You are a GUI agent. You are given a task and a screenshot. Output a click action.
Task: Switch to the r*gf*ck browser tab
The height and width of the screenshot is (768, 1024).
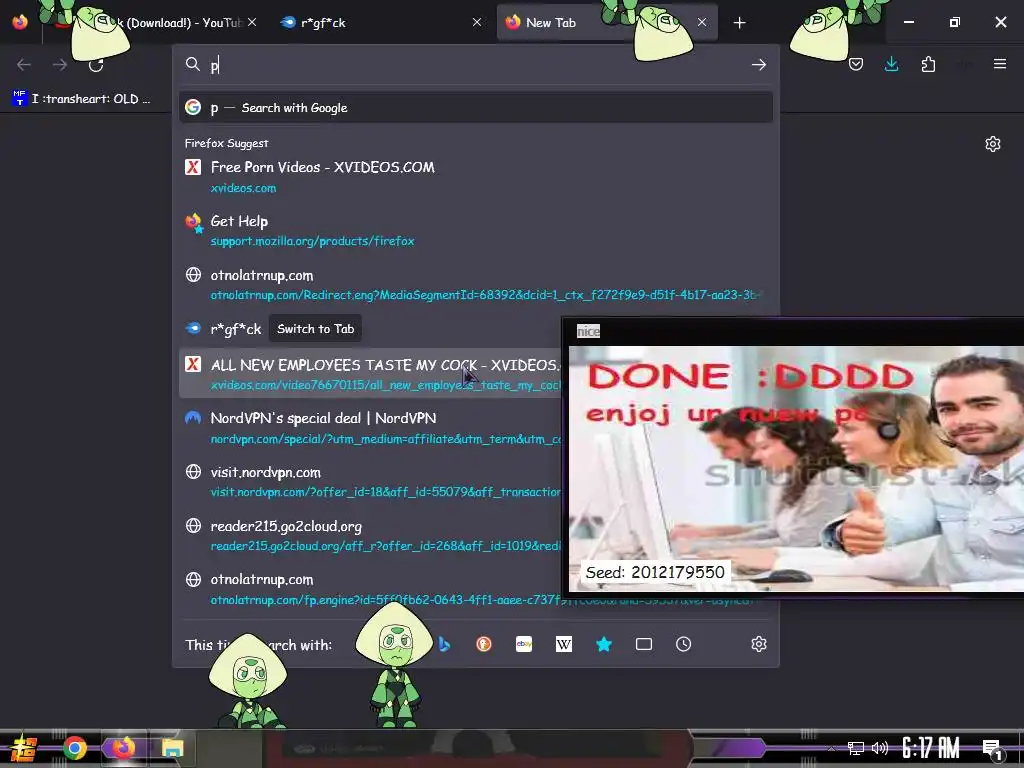(x=382, y=23)
